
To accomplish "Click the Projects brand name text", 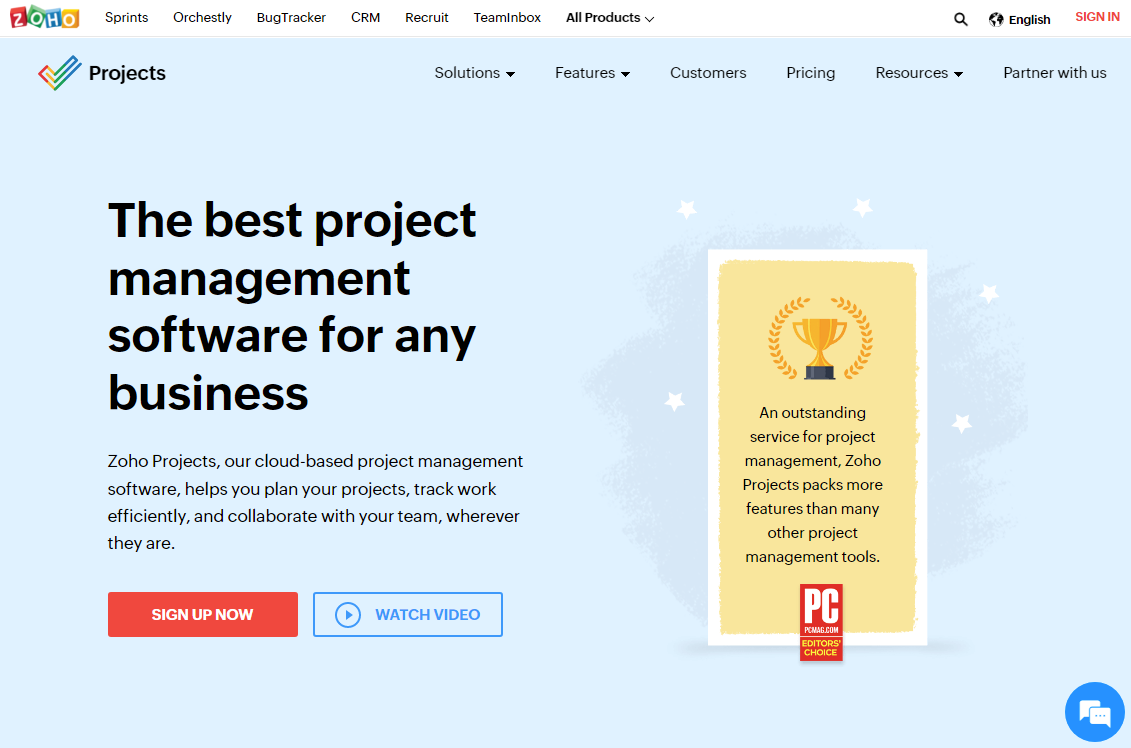I will point(127,73).
